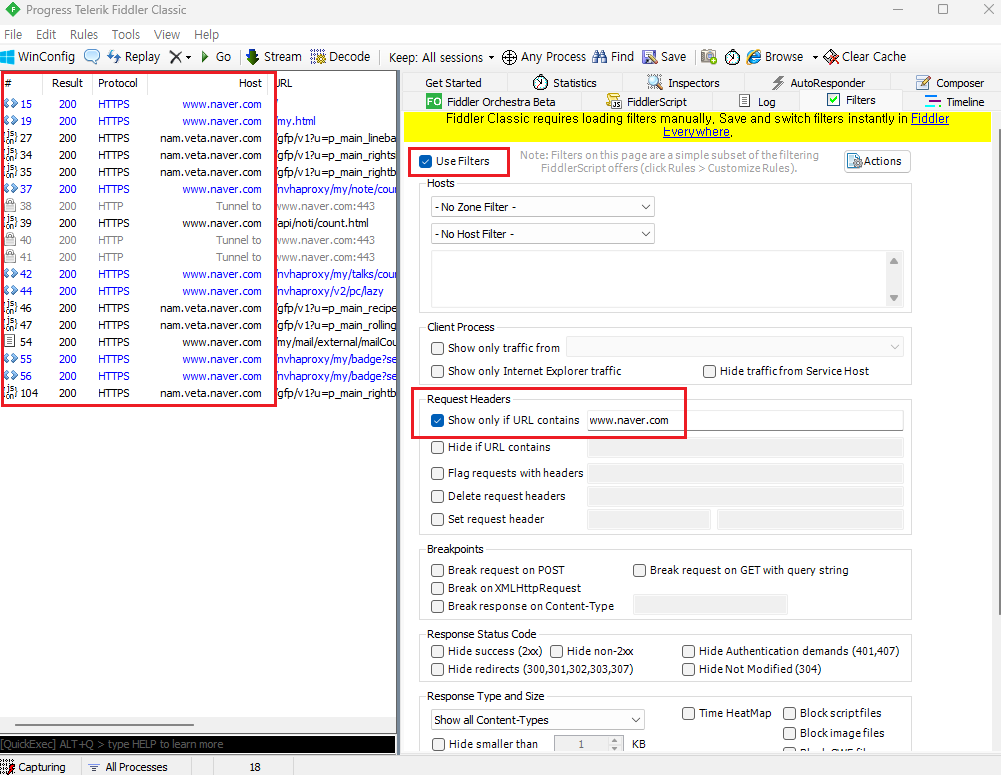This screenshot has height=775, width=1001.
Task: Open the FiddlerScript tab
Action: [647, 102]
